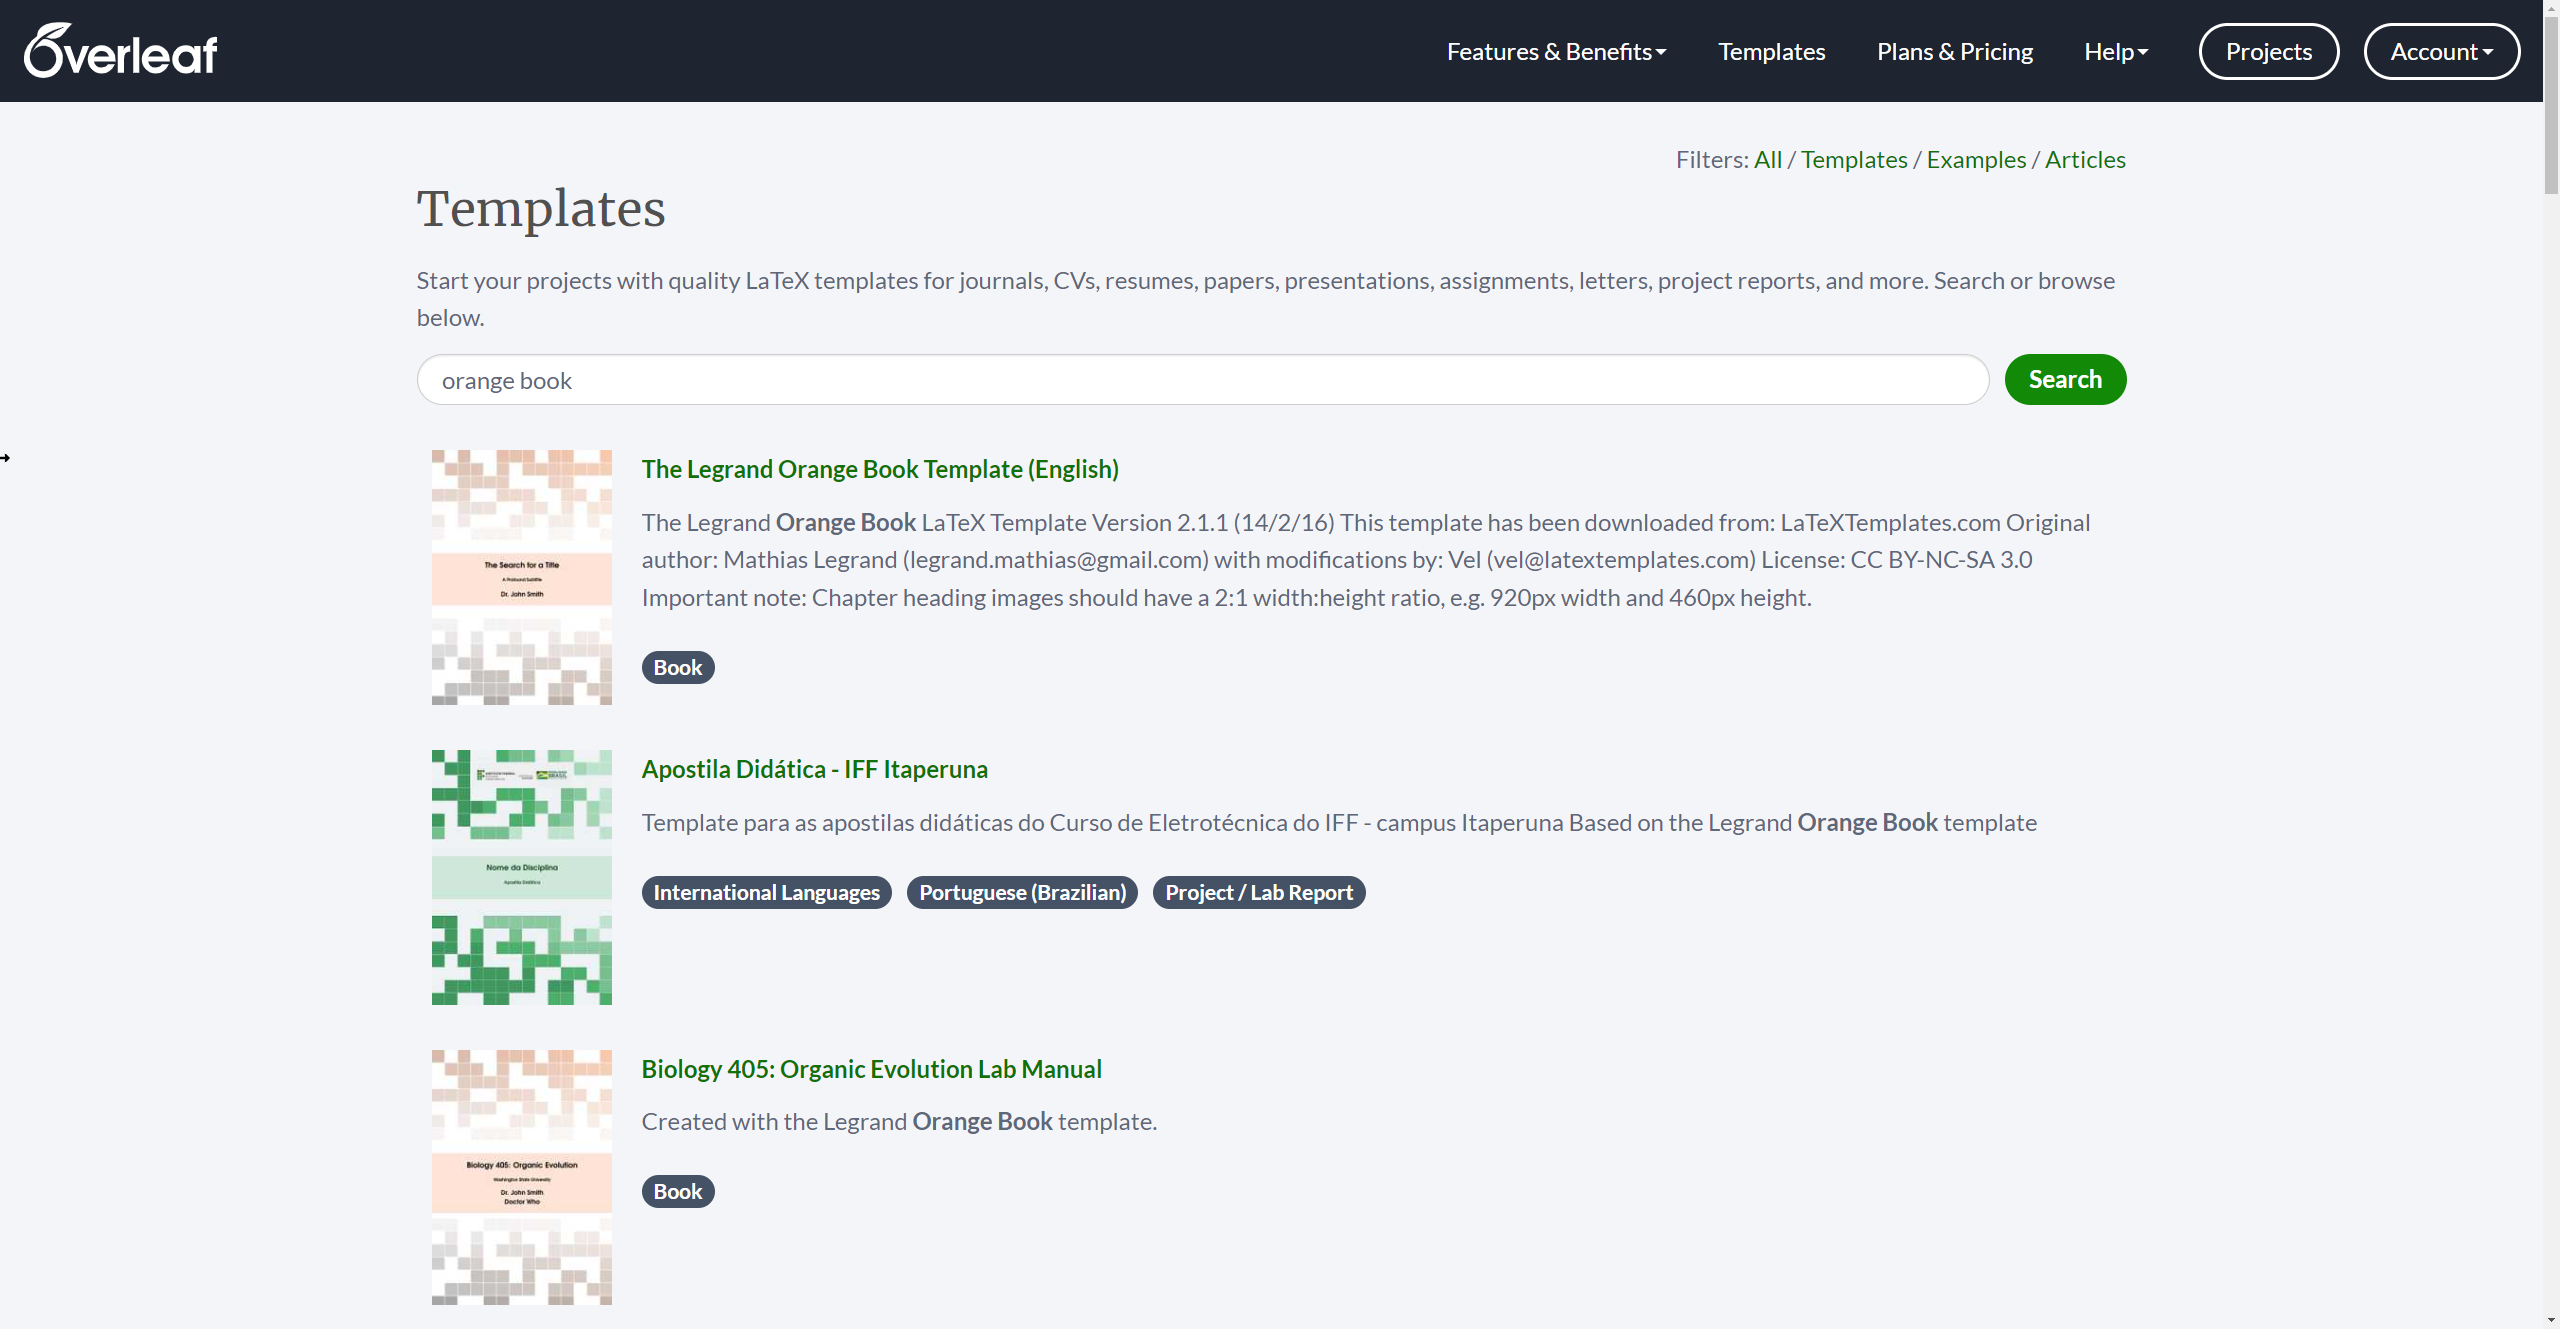Open Biology 405 lab manual thumbnail
The image size is (2560, 1329).
tap(522, 1177)
